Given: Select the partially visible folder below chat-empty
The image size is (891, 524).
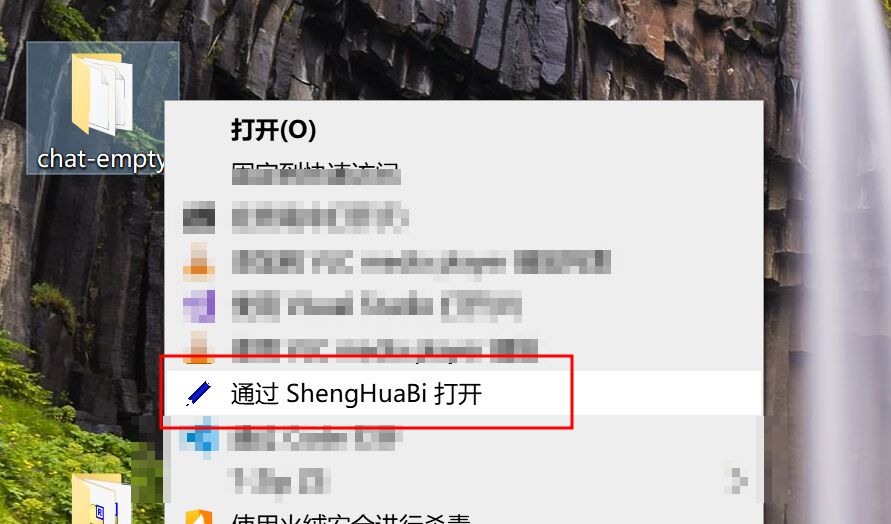Looking at the screenshot, I should 101,499.
